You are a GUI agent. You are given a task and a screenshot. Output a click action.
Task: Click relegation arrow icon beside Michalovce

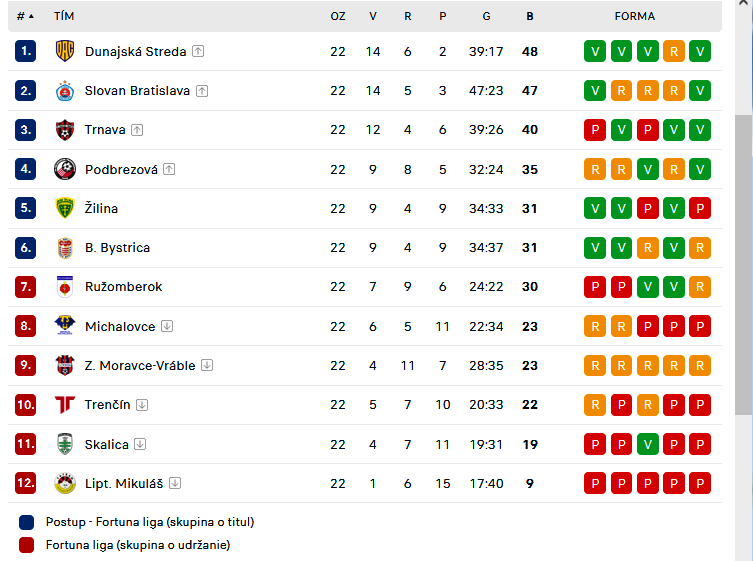(167, 326)
